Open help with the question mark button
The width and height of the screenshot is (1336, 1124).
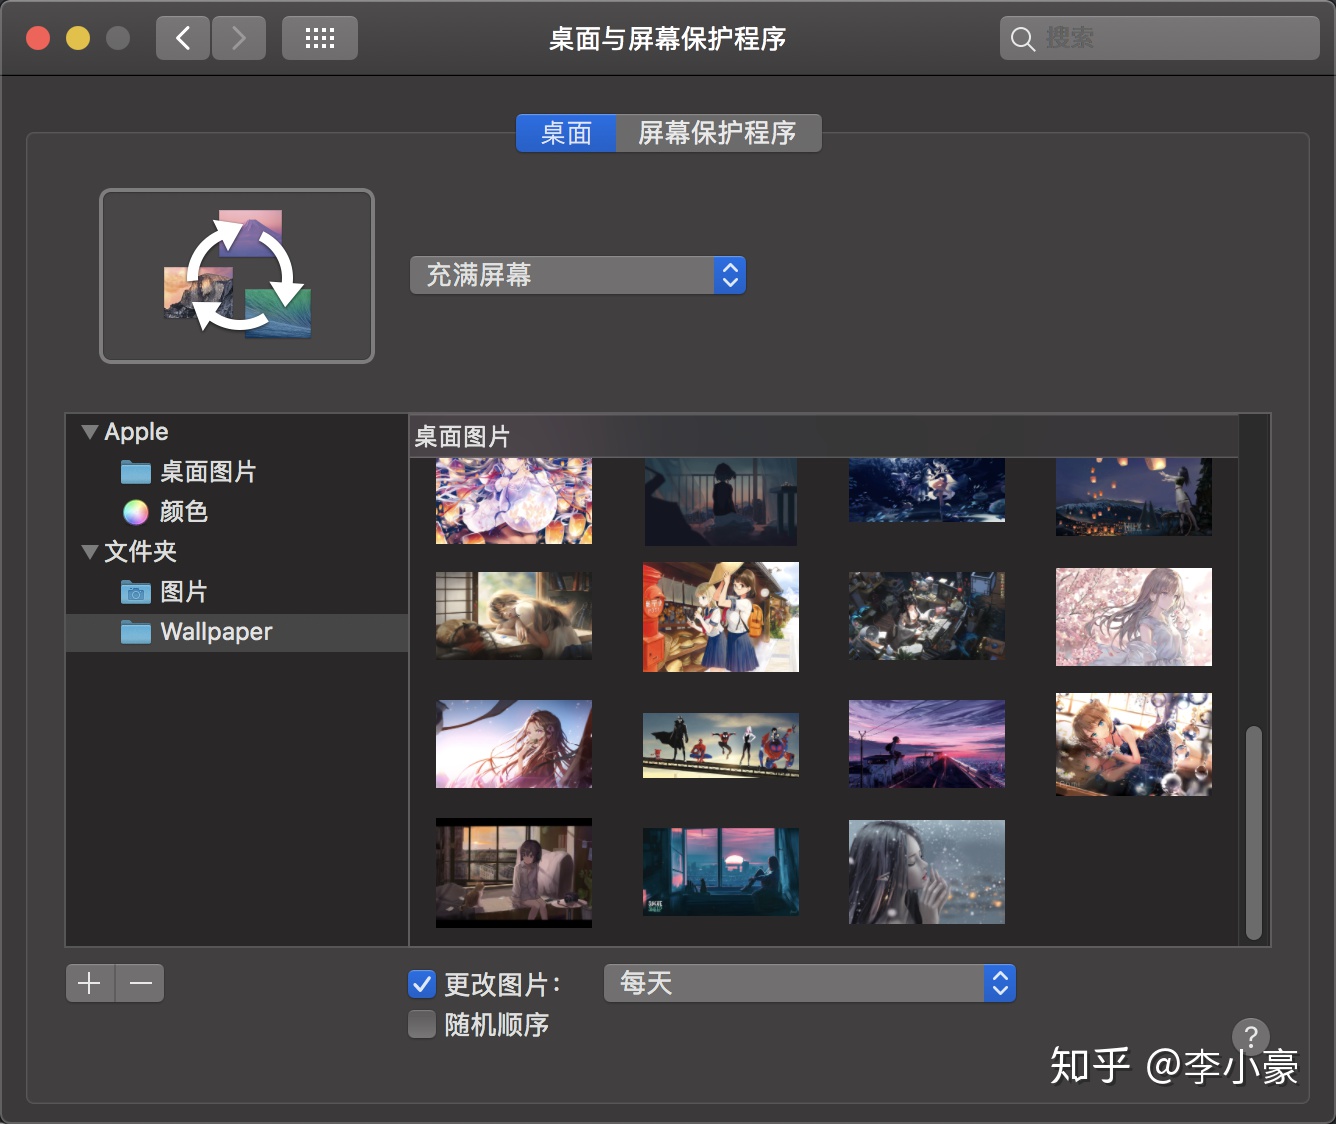click(1251, 1037)
